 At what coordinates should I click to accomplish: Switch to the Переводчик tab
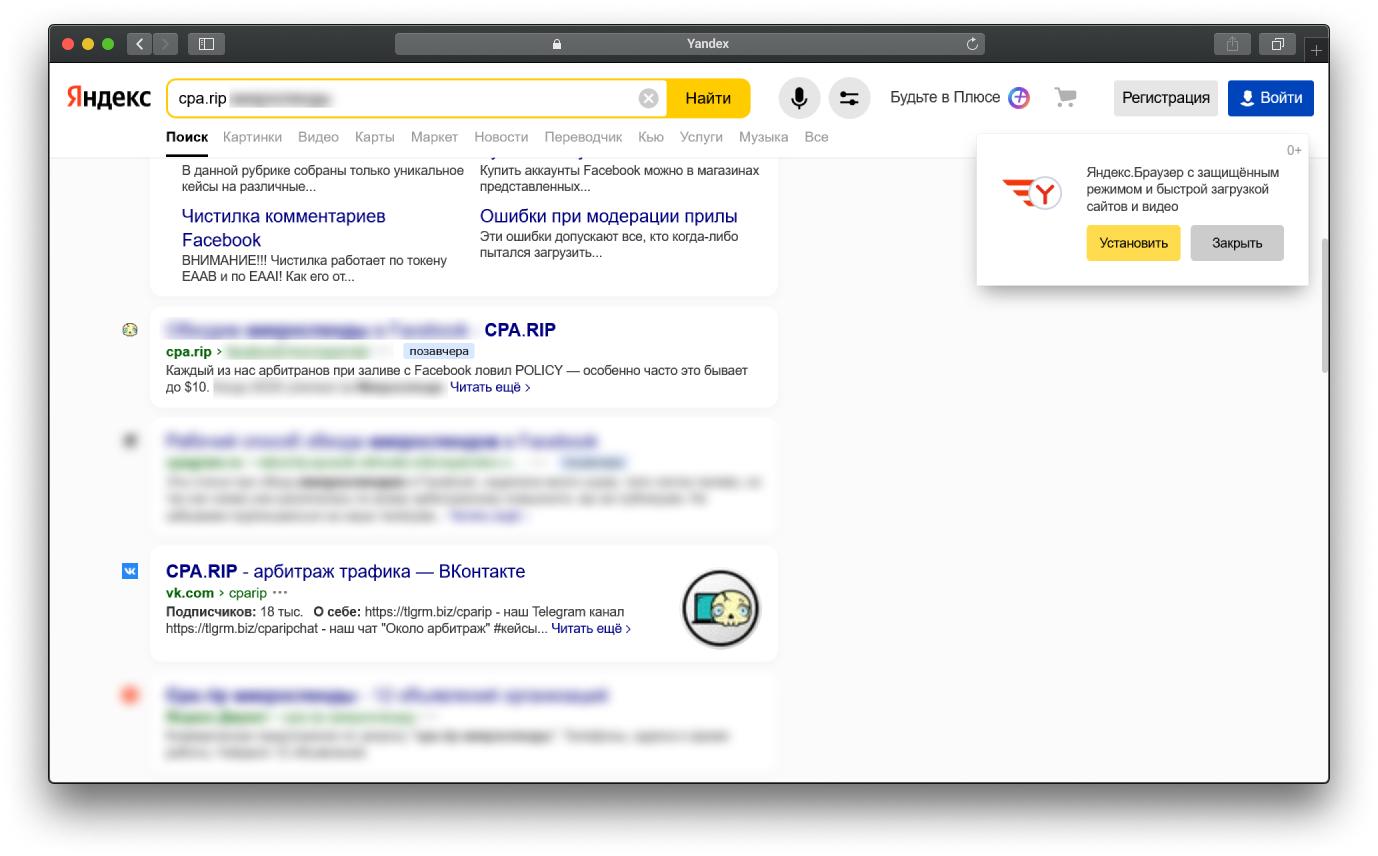click(583, 137)
